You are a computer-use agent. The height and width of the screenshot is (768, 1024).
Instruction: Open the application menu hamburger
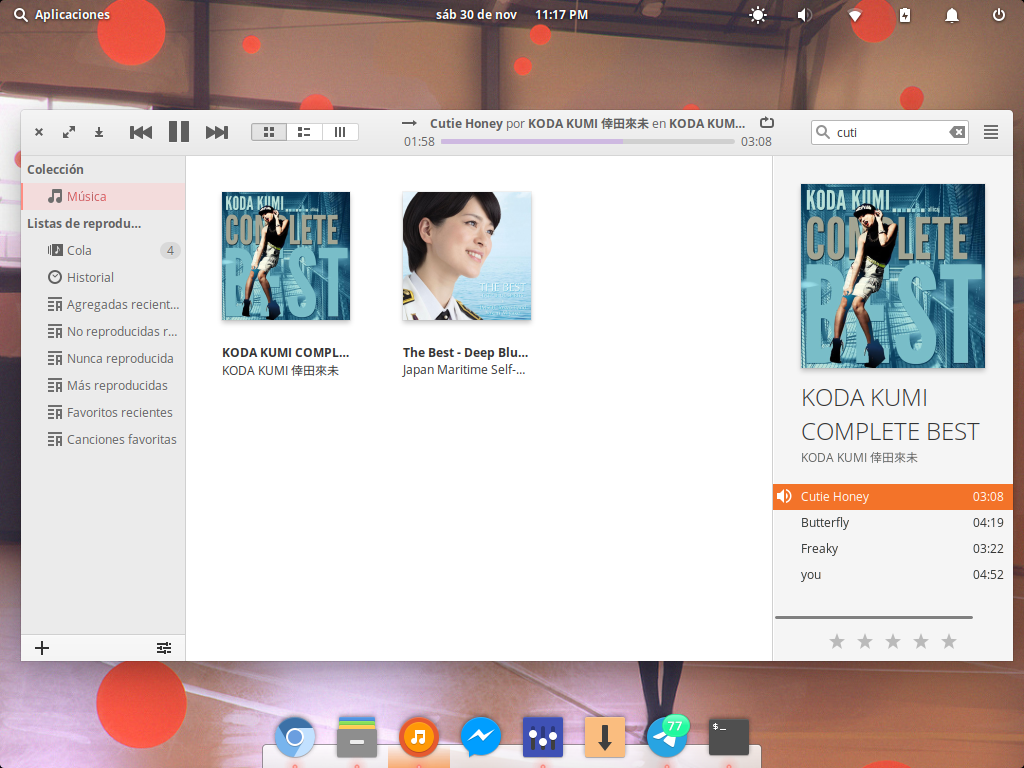tap(991, 133)
